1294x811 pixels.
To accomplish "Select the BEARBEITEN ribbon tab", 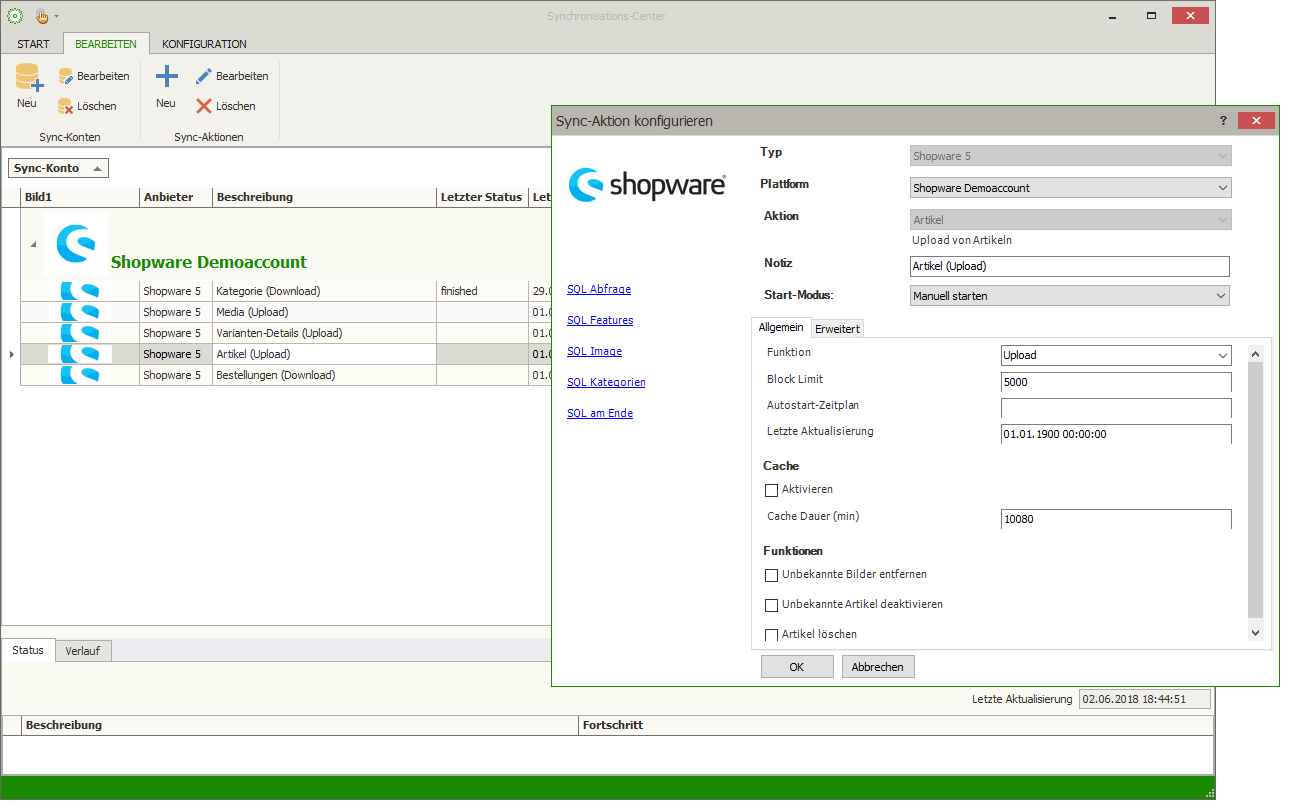I will (106, 44).
